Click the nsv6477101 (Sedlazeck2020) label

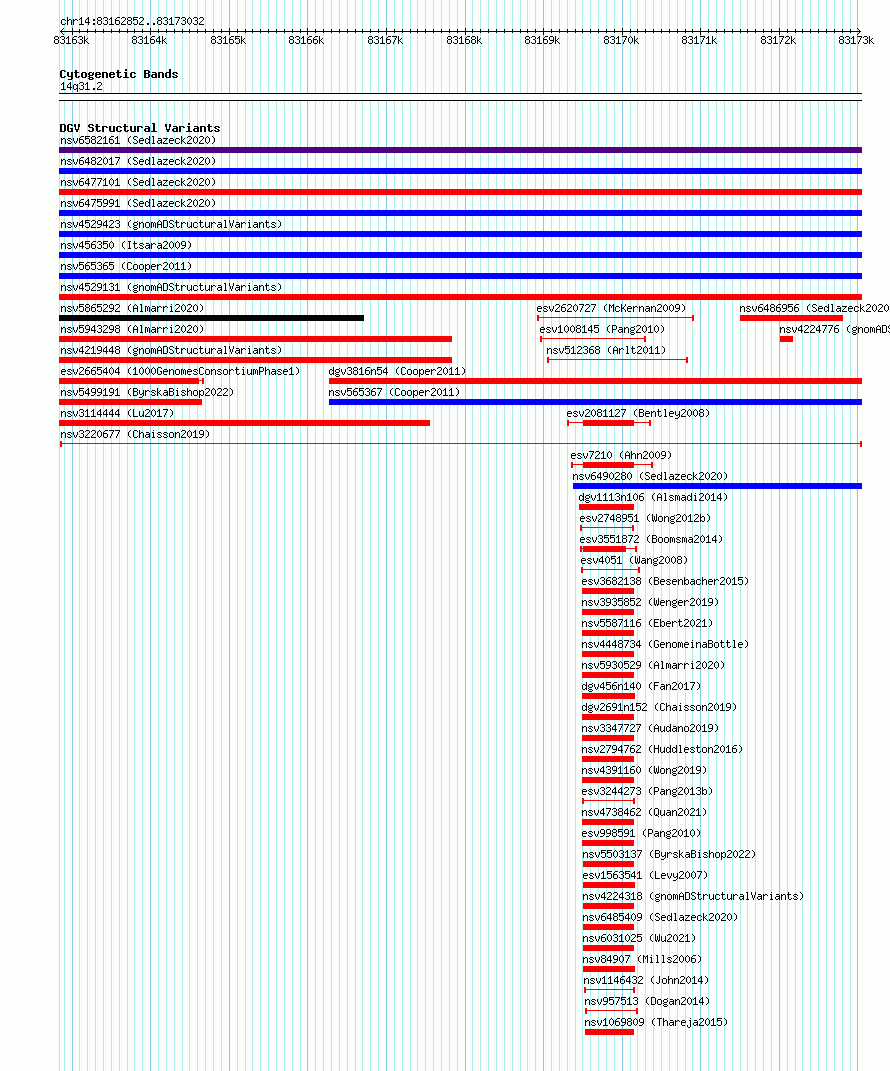(138, 182)
